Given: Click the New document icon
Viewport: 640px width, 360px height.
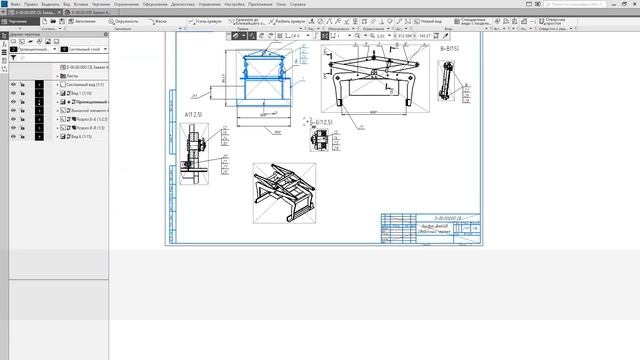Looking at the screenshot, I should point(44,21).
